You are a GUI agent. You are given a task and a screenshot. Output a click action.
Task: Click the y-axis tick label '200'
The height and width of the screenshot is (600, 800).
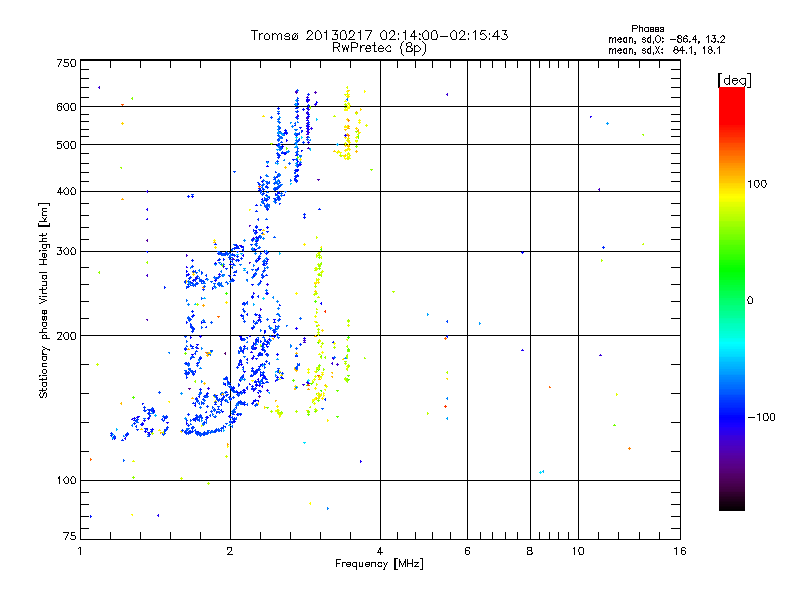pos(66,336)
